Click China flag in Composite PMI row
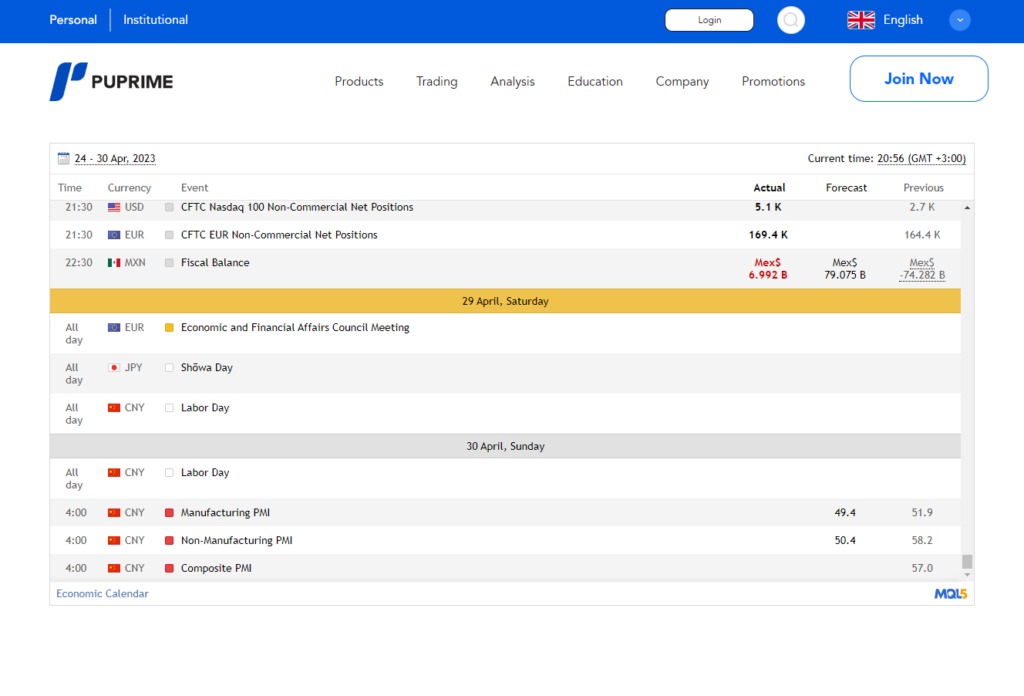This screenshot has height=696, width=1024. (x=114, y=568)
